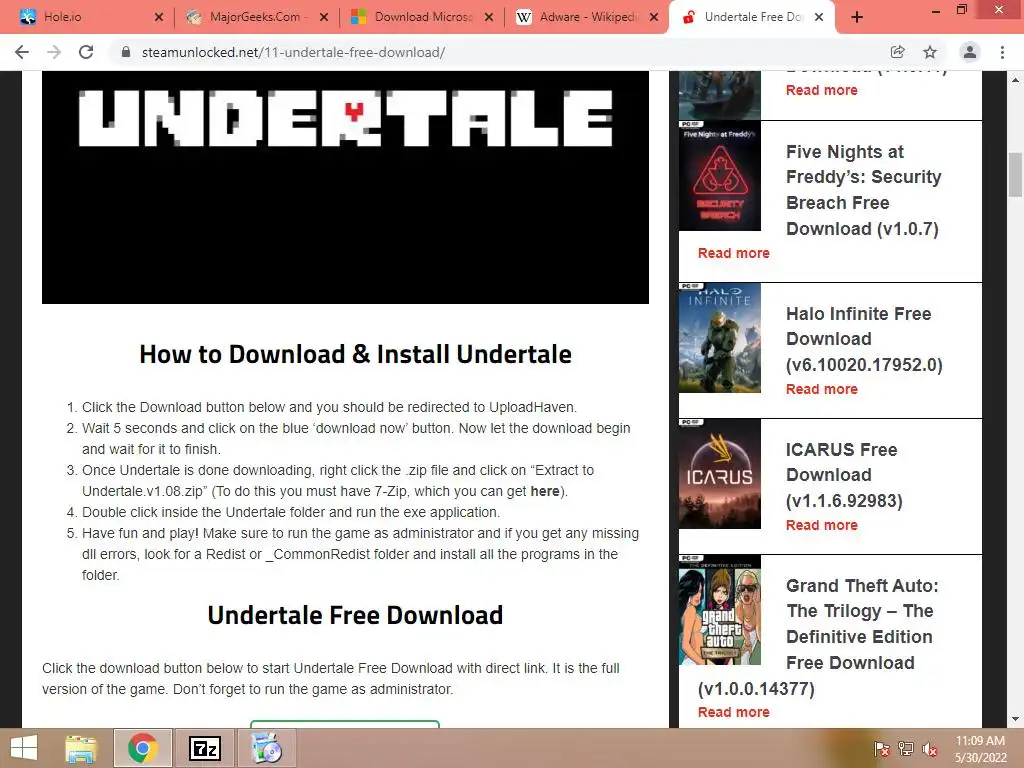Image resolution: width=1024 pixels, height=768 pixels.
Task: Click Read more under ICARUS
Action: click(x=822, y=525)
